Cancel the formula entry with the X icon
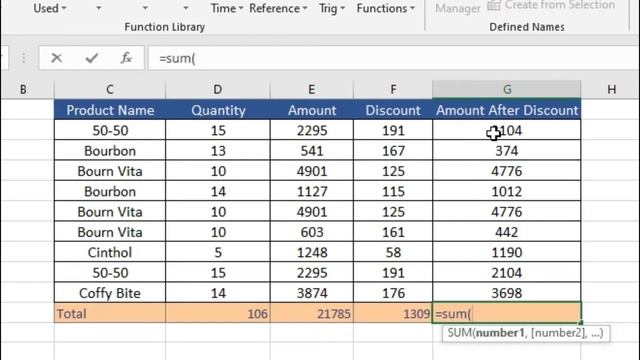Viewport: 640px width, 360px height. click(x=56, y=58)
